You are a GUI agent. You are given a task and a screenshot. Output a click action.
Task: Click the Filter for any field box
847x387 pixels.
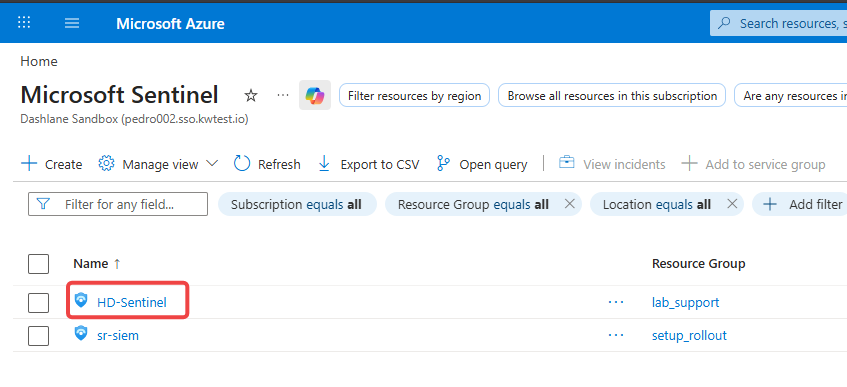[118, 204]
